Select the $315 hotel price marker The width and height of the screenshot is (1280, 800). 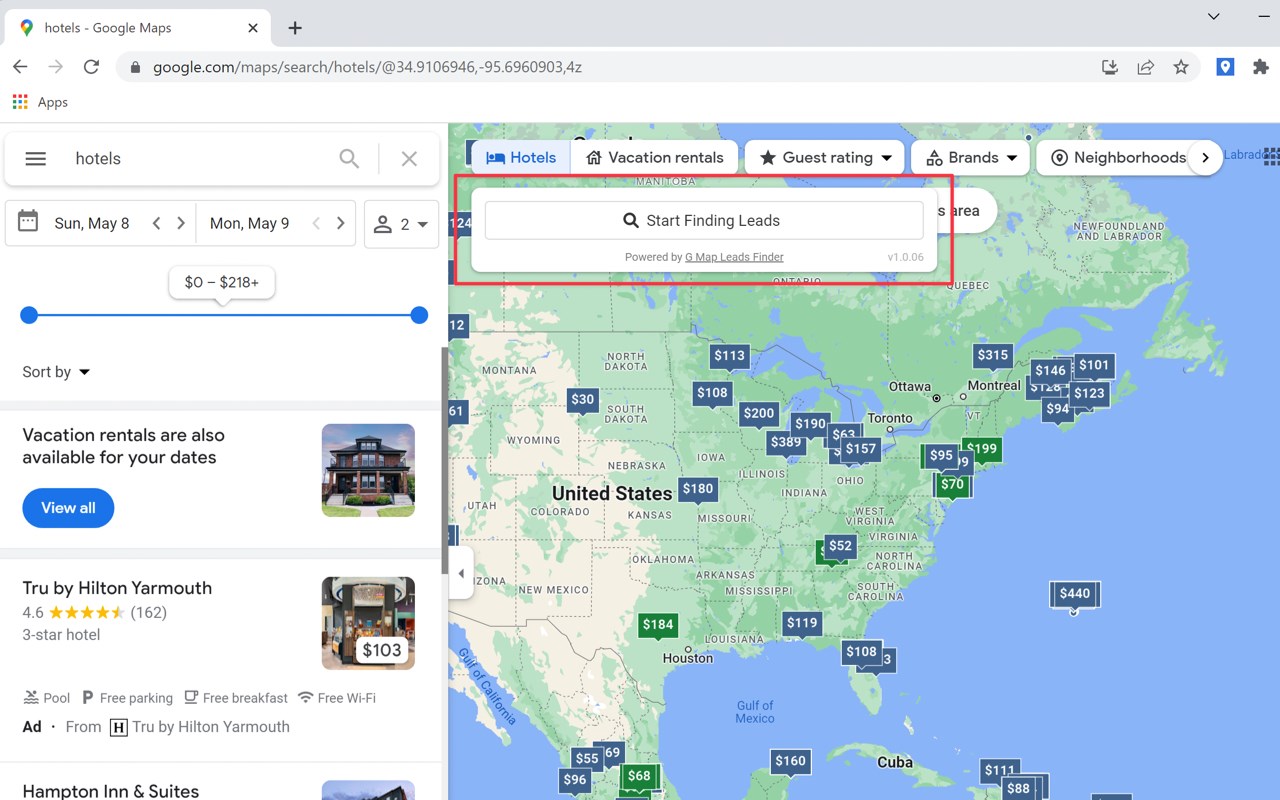(993, 355)
